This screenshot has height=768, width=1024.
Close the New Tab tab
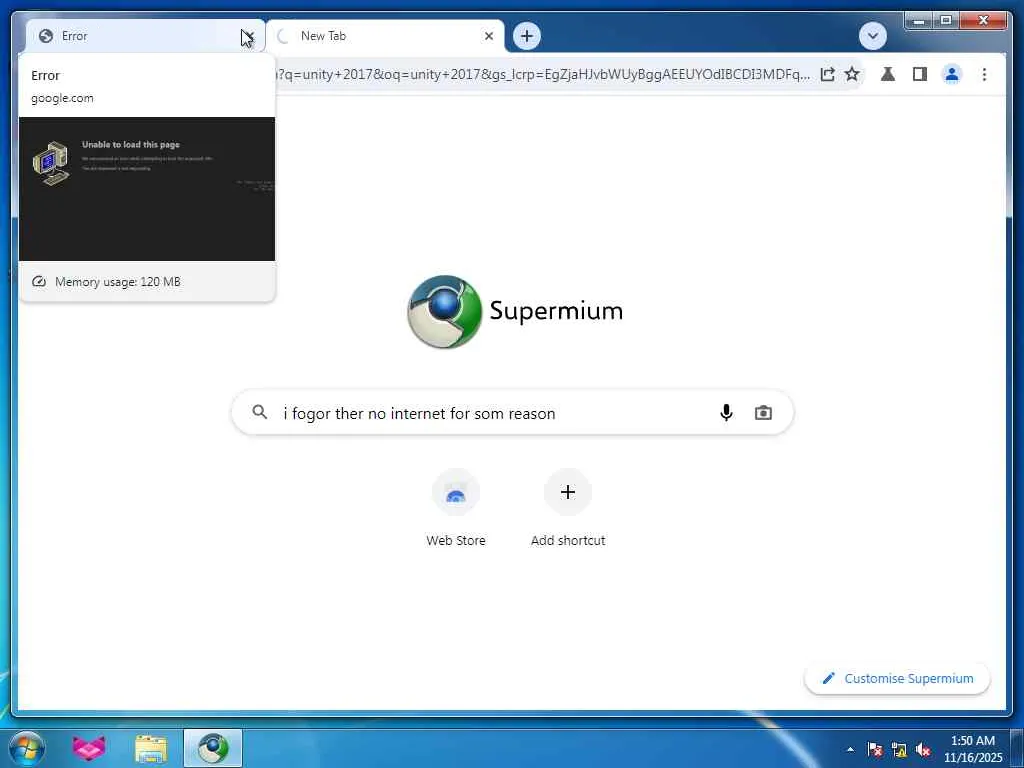[488, 36]
